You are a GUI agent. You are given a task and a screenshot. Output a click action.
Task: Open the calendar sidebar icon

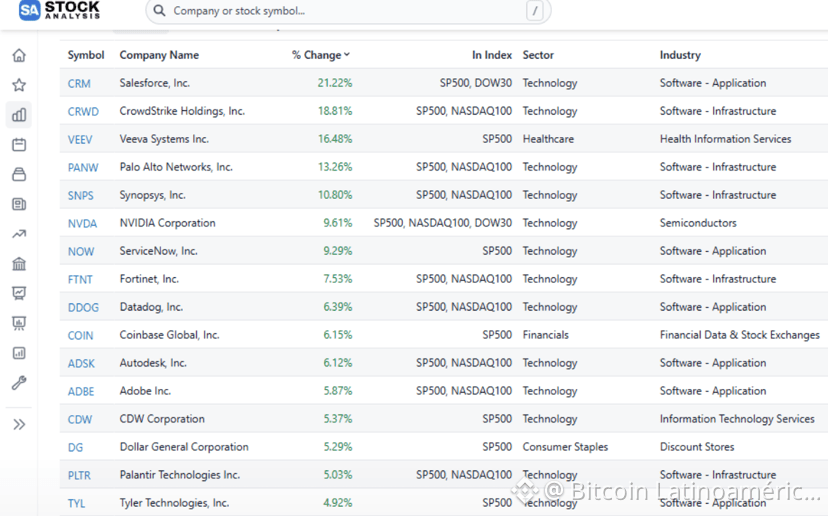[x=19, y=145]
